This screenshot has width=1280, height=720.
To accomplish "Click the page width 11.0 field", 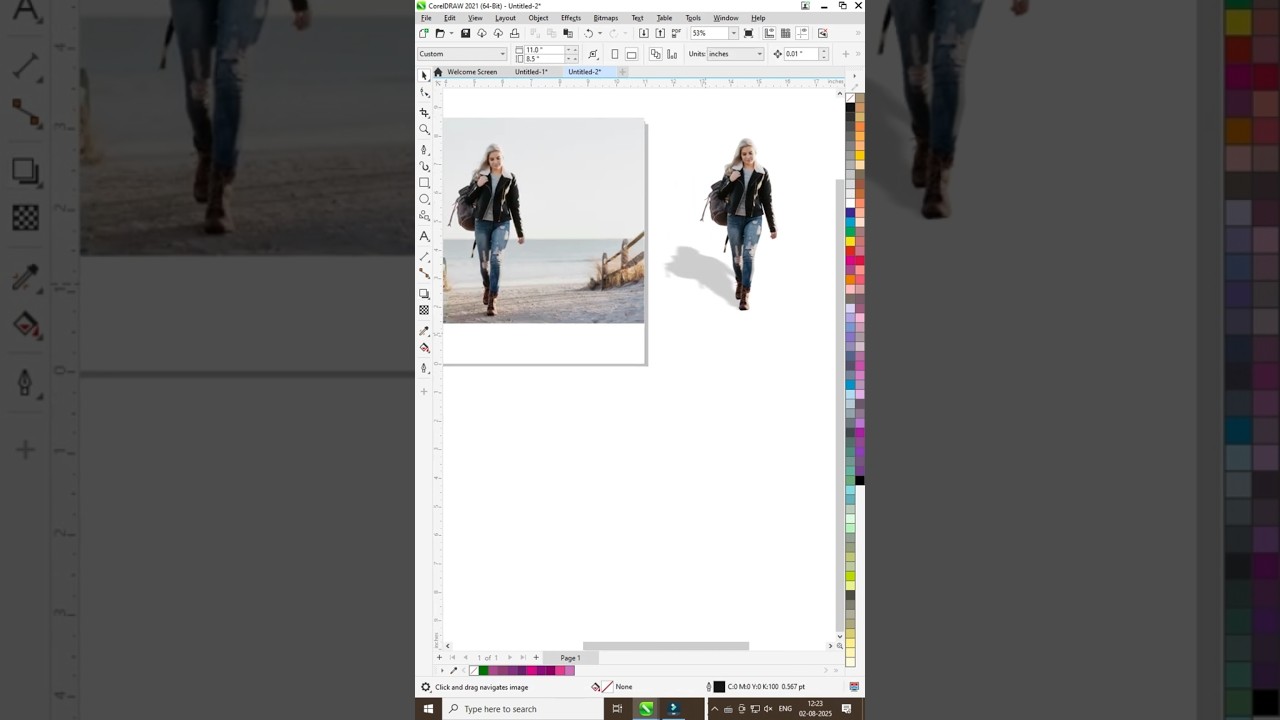I will [544, 49].
